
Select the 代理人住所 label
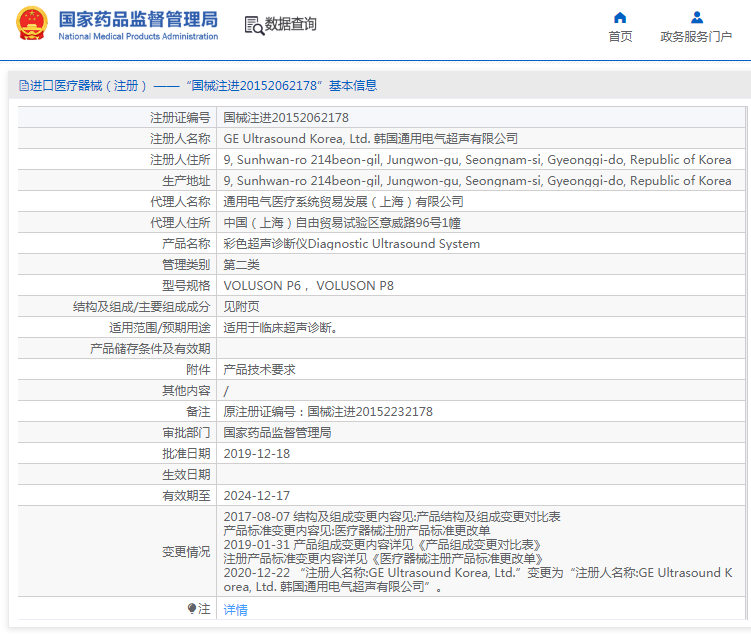point(180,223)
